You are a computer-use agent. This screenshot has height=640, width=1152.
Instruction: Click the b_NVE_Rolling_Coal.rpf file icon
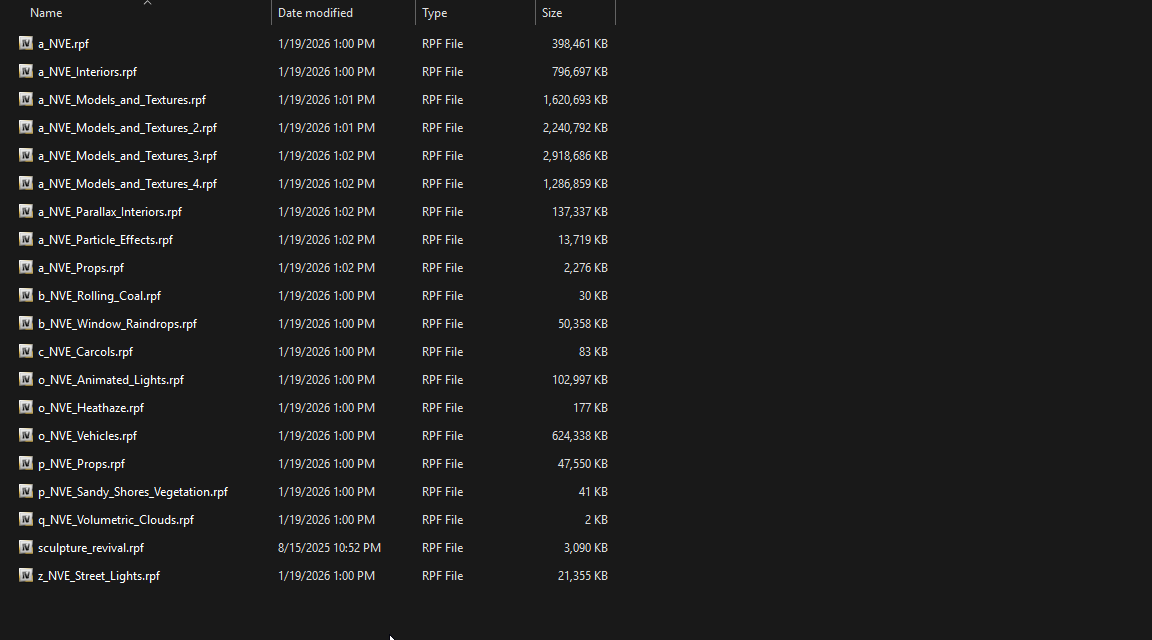tap(26, 296)
